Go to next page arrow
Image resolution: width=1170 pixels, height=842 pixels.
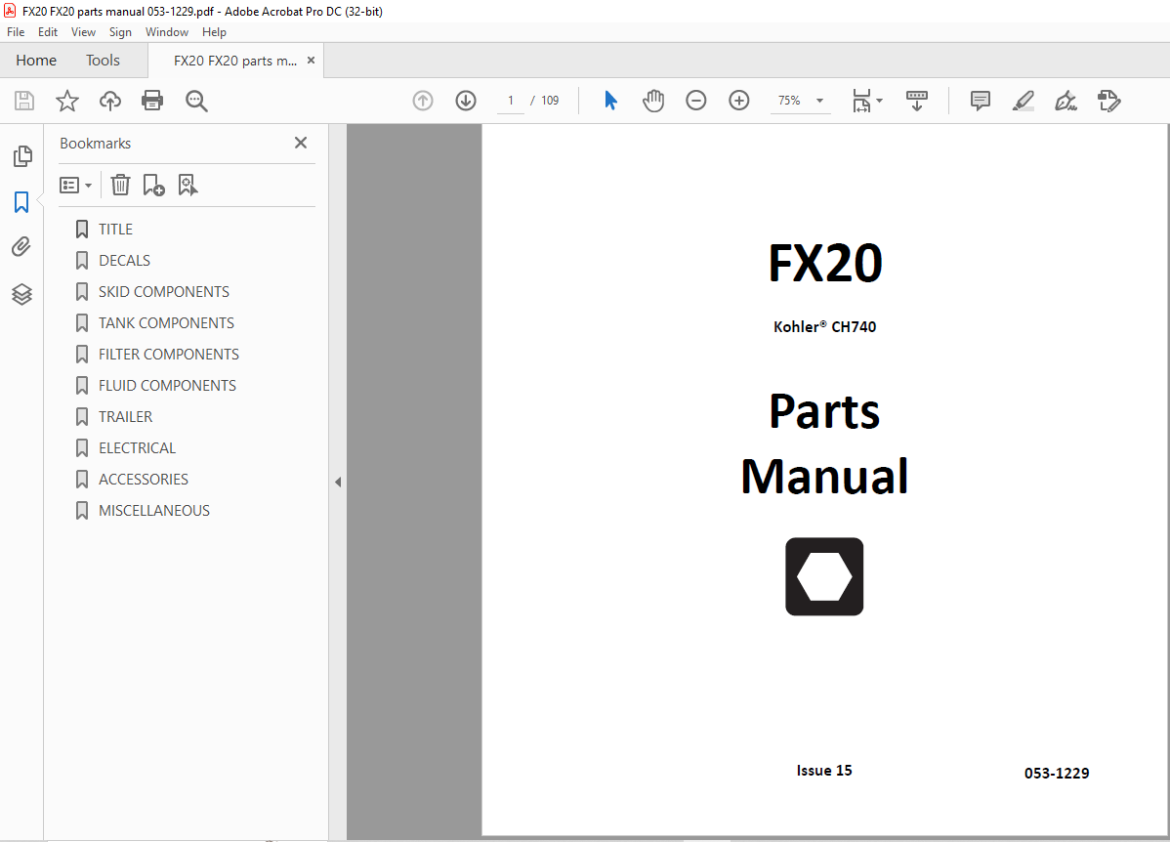(x=466, y=101)
